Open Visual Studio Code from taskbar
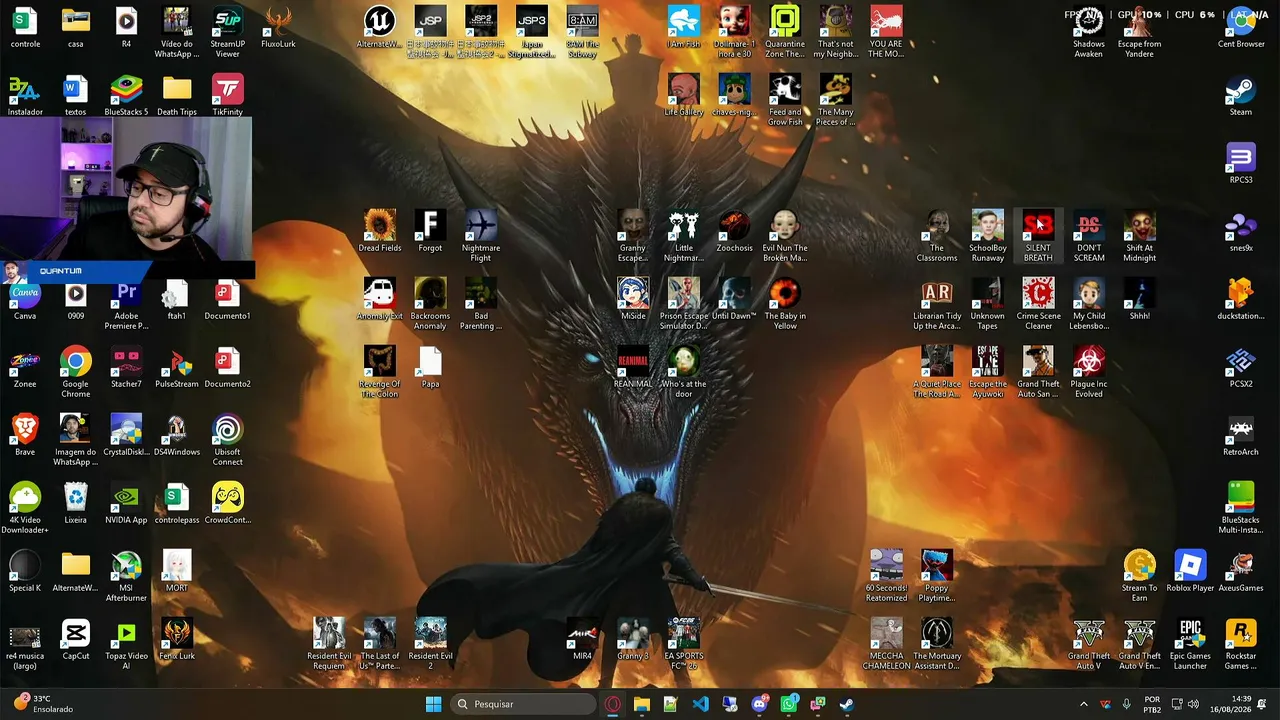 point(701,704)
